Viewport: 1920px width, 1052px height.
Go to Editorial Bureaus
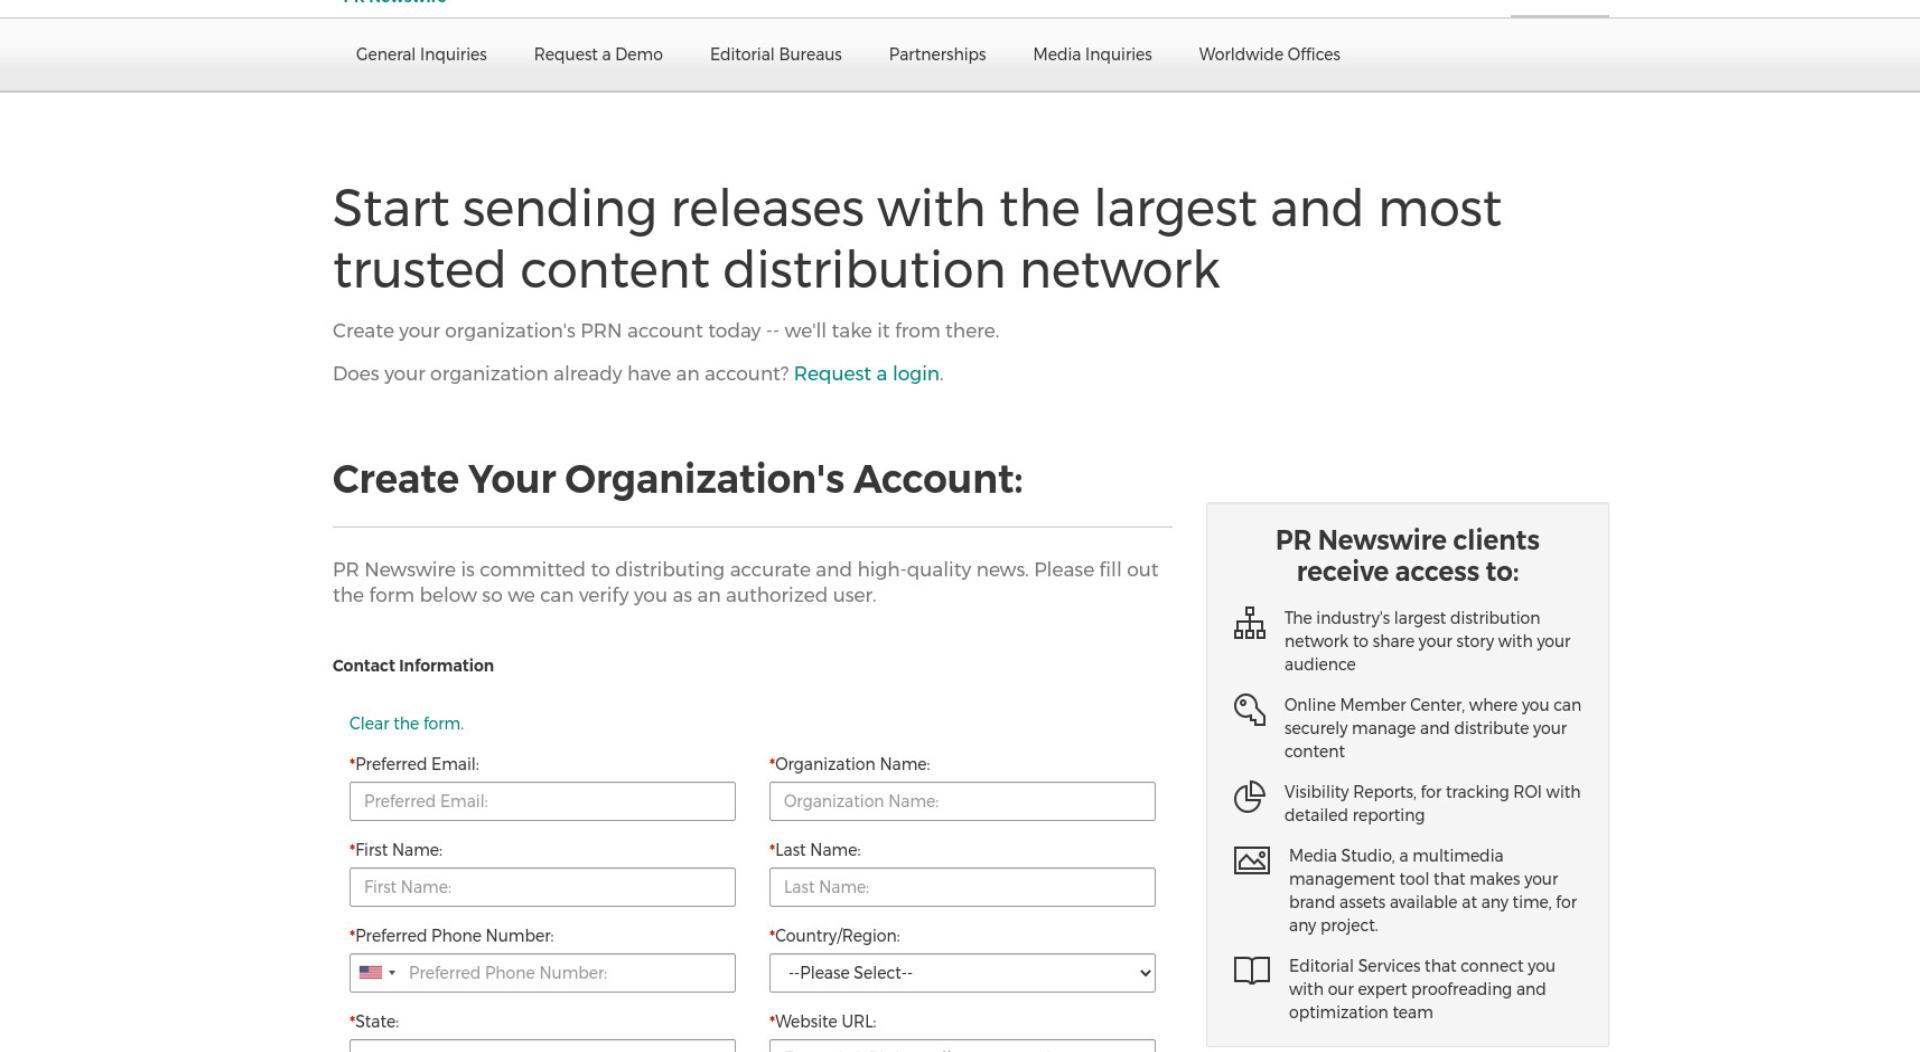coord(776,55)
